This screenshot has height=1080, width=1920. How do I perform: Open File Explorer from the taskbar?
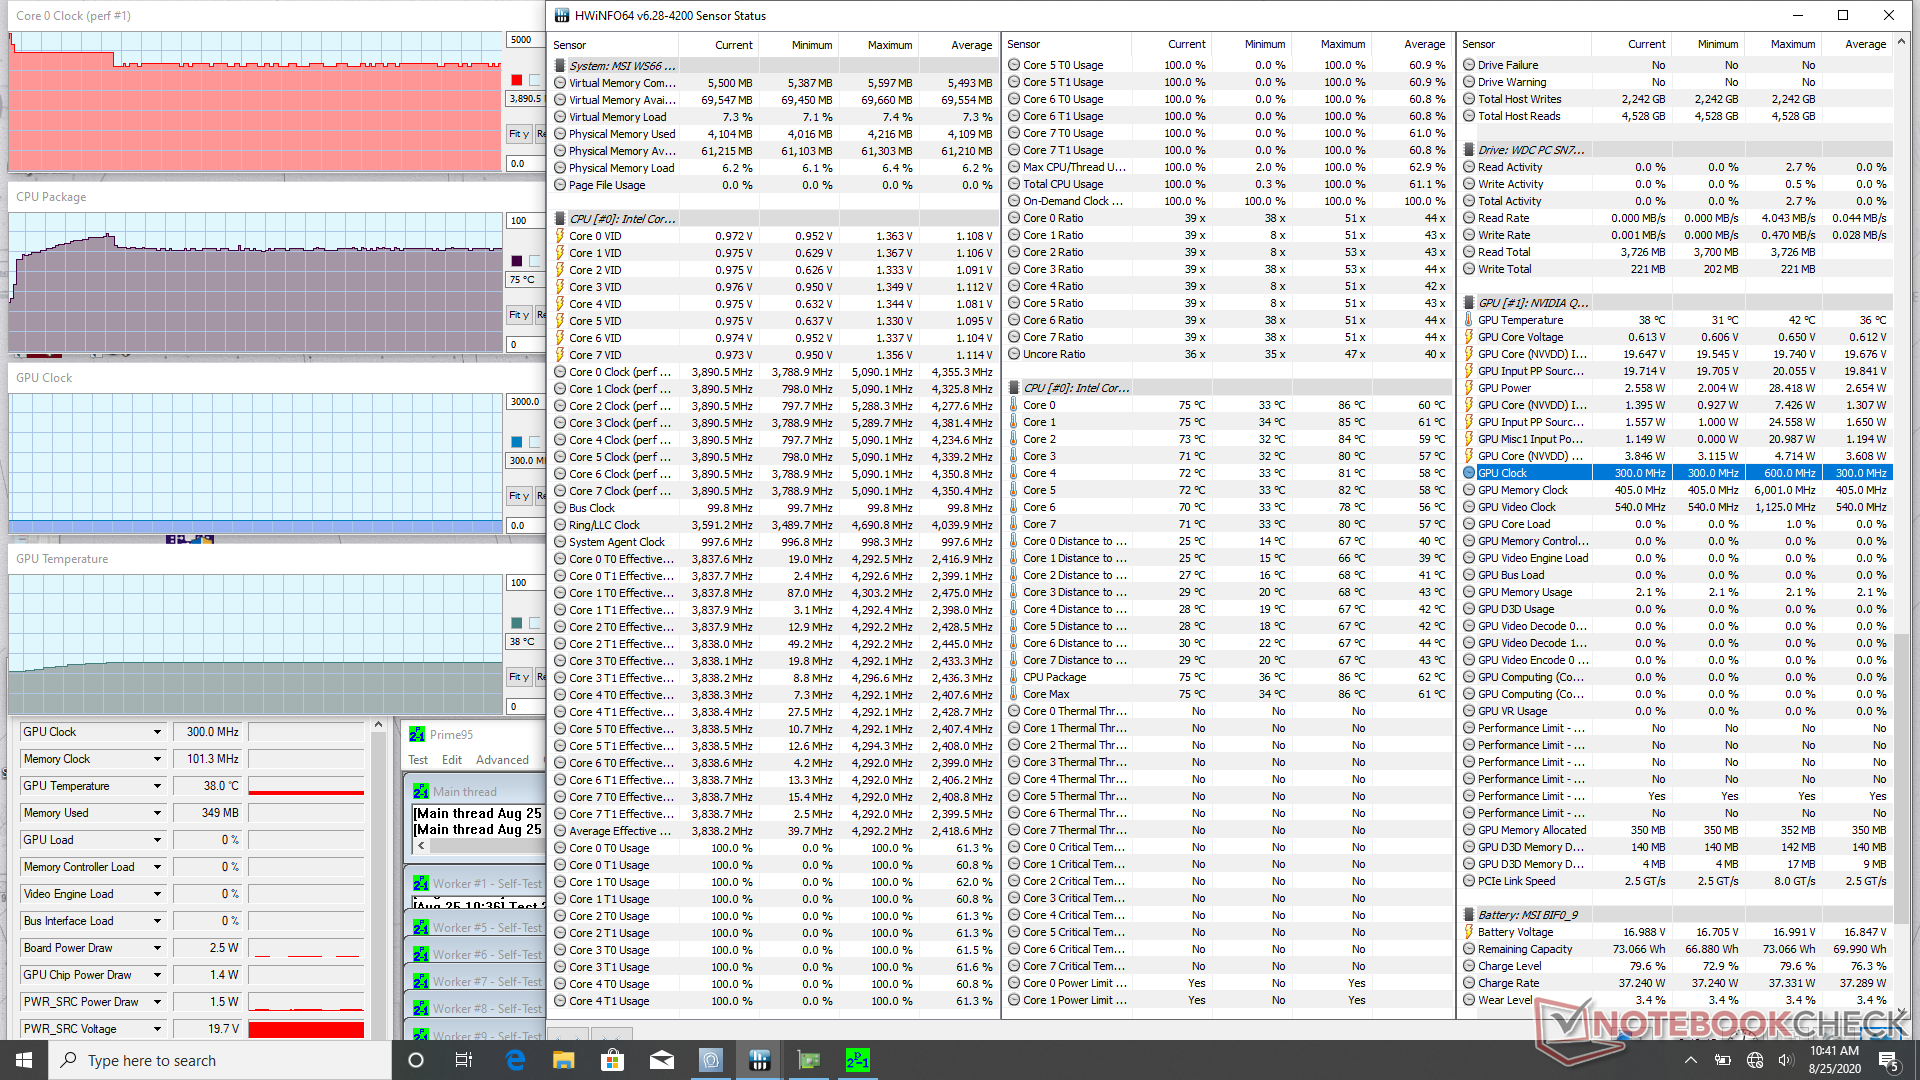tap(563, 1060)
